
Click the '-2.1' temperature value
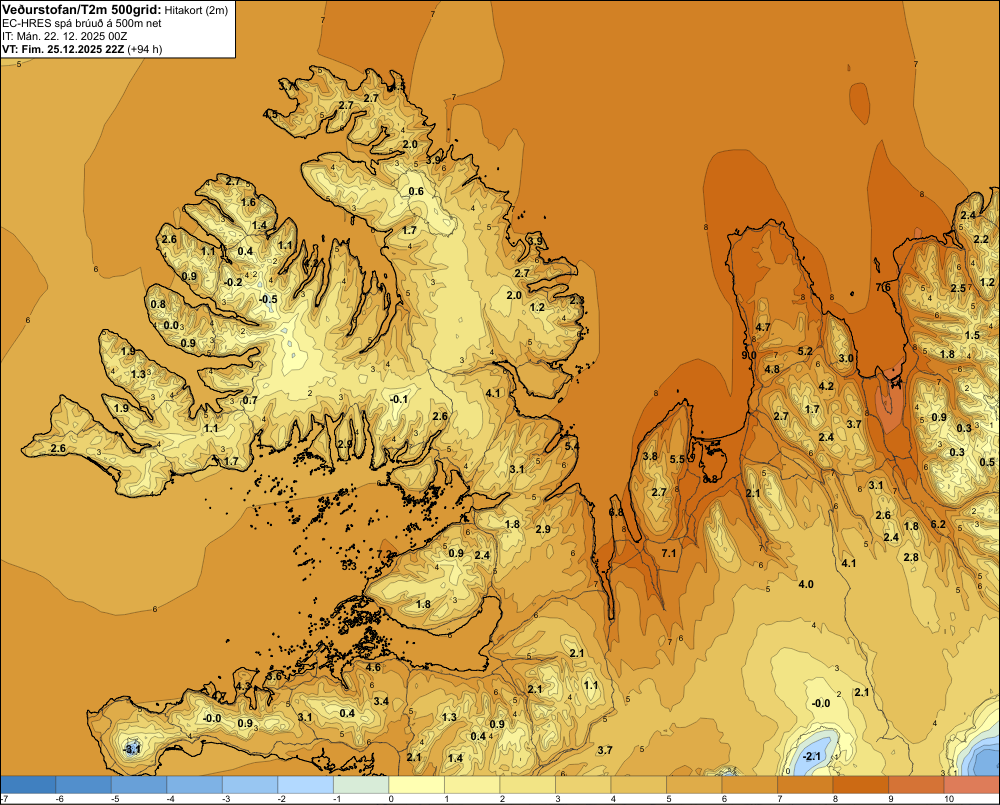811,757
